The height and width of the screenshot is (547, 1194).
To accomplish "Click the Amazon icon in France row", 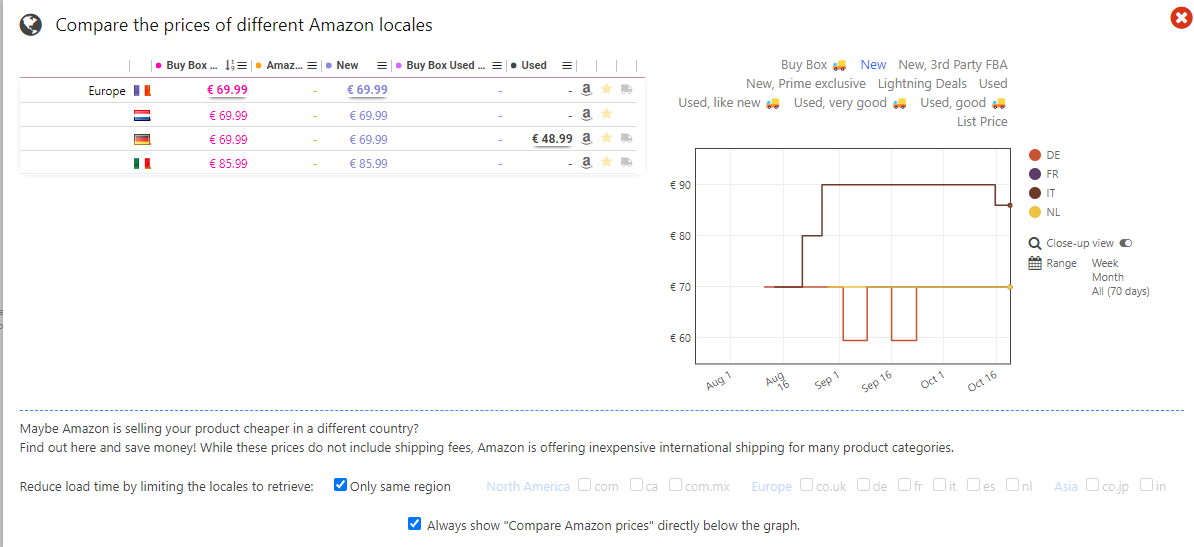I will tap(587, 90).
